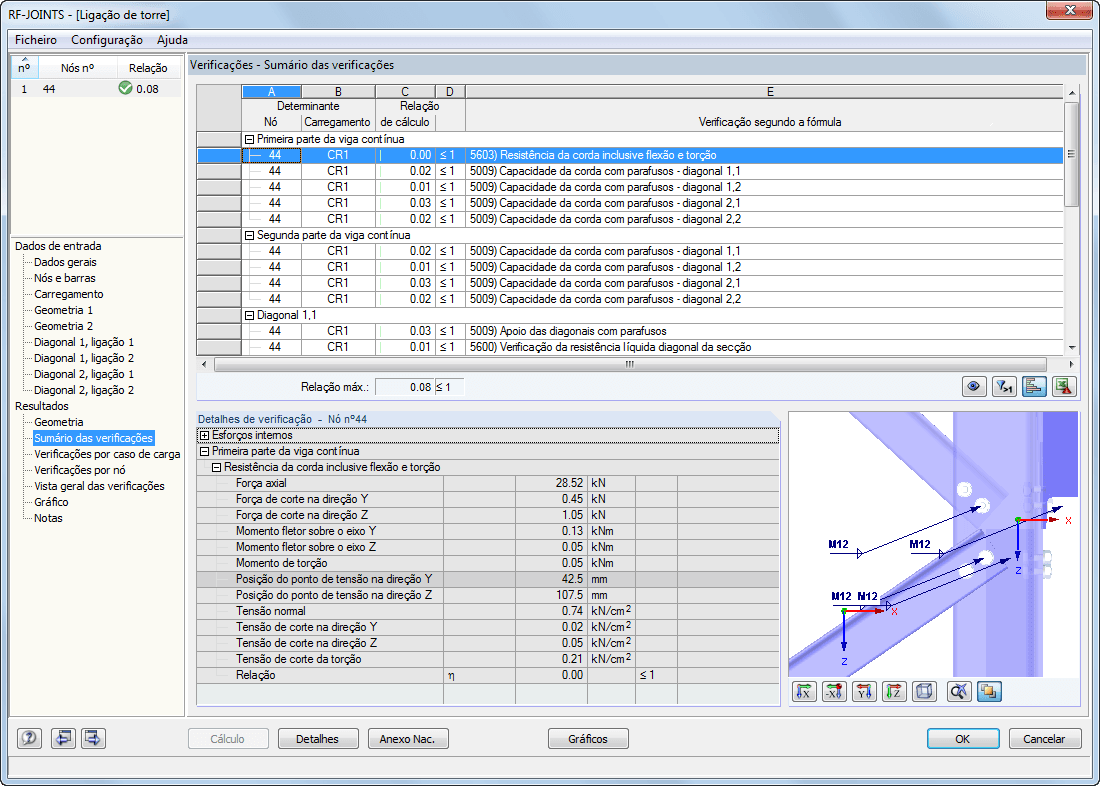Collapse Primeira parte da viga contínua in details
The image size is (1100, 786).
205,451
